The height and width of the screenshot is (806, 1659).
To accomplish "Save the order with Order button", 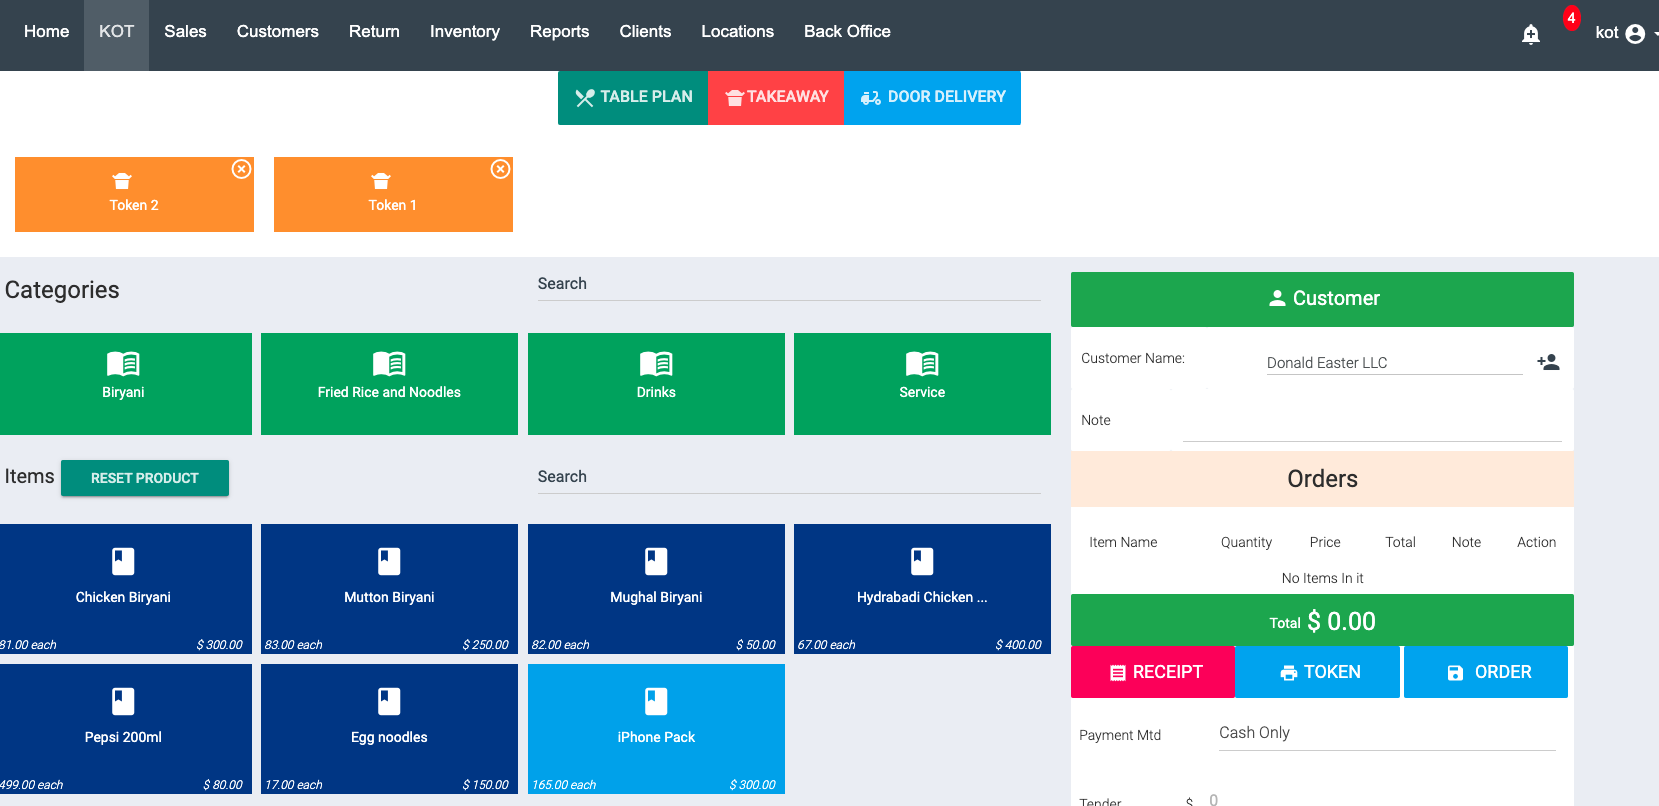I will (1486, 672).
